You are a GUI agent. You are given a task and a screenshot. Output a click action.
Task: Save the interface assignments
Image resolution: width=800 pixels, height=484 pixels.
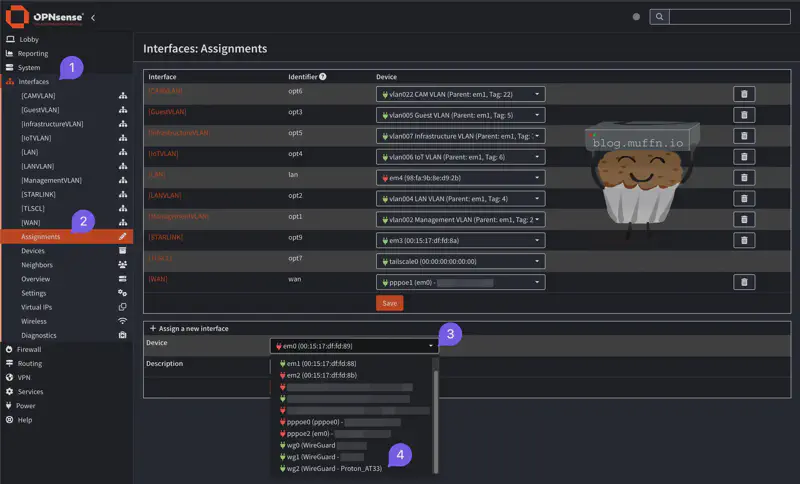click(389, 303)
